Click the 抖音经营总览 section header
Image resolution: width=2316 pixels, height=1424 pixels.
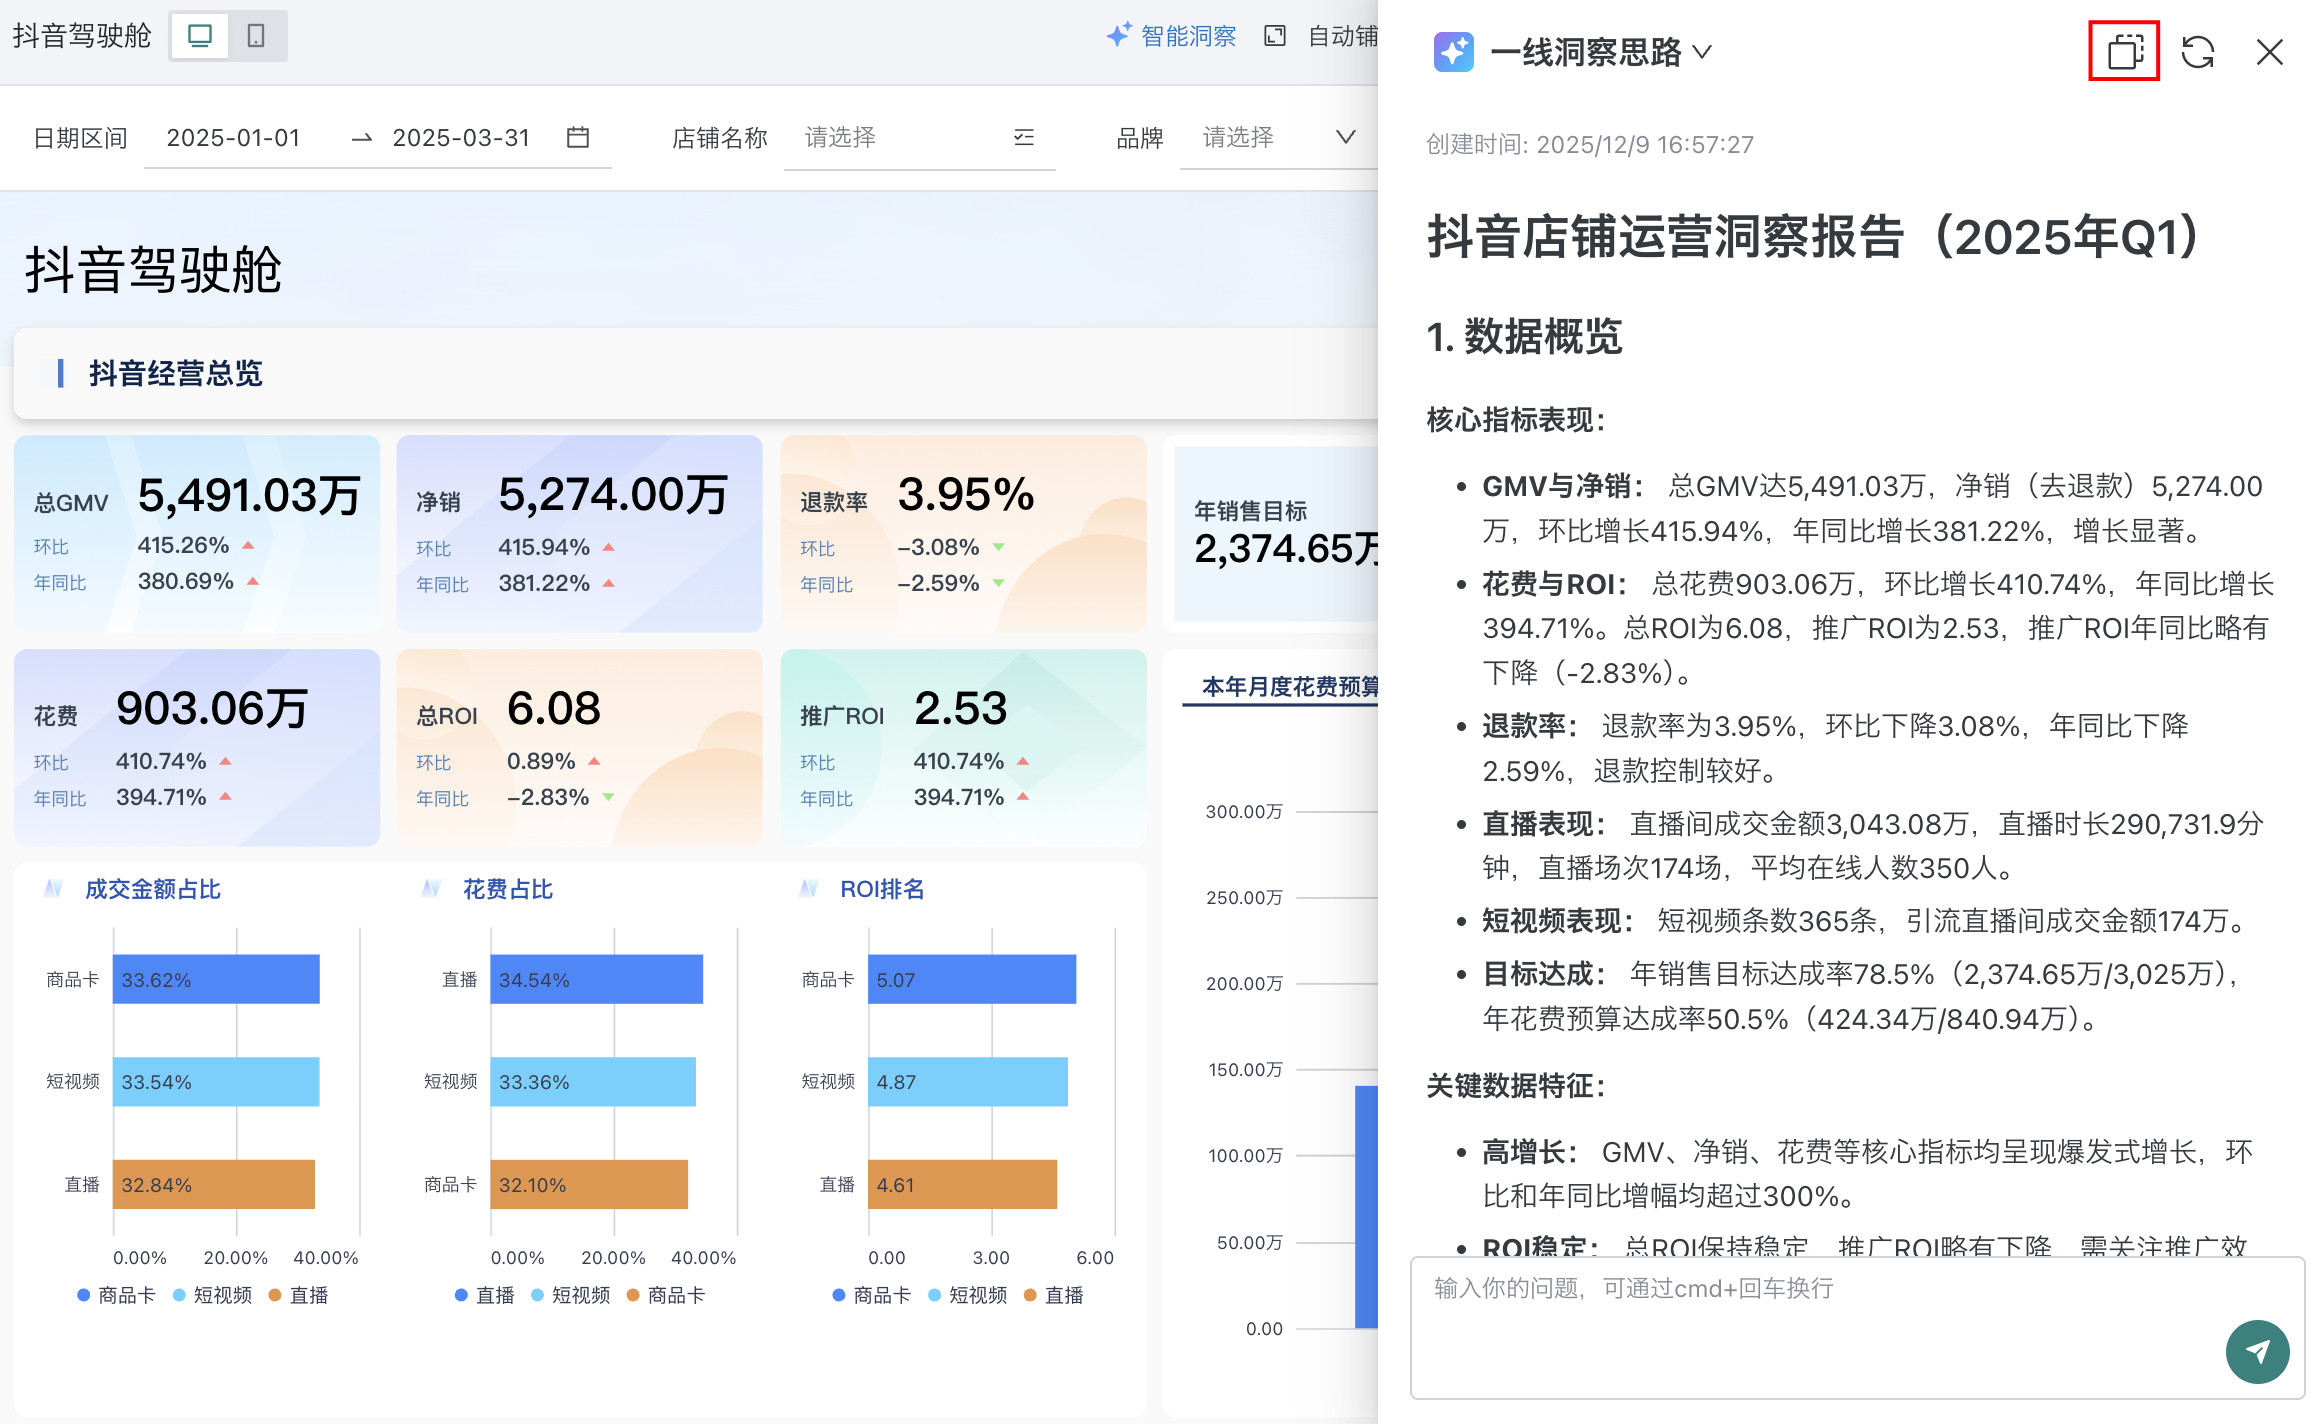coord(175,373)
